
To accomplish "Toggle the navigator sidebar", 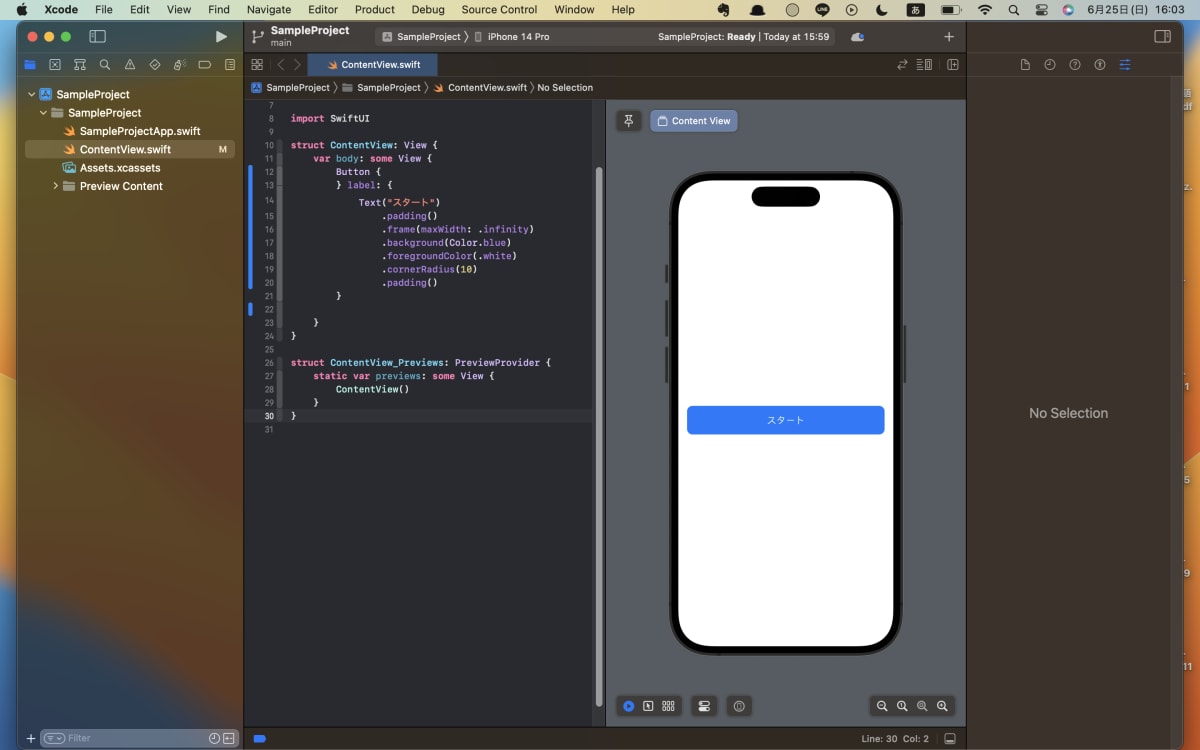I will coord(97,36).
